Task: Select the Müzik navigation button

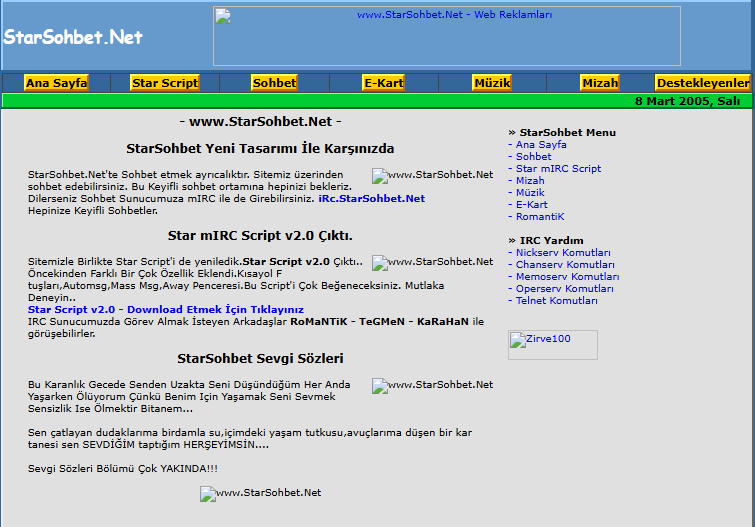Action: tap(492, 83)
